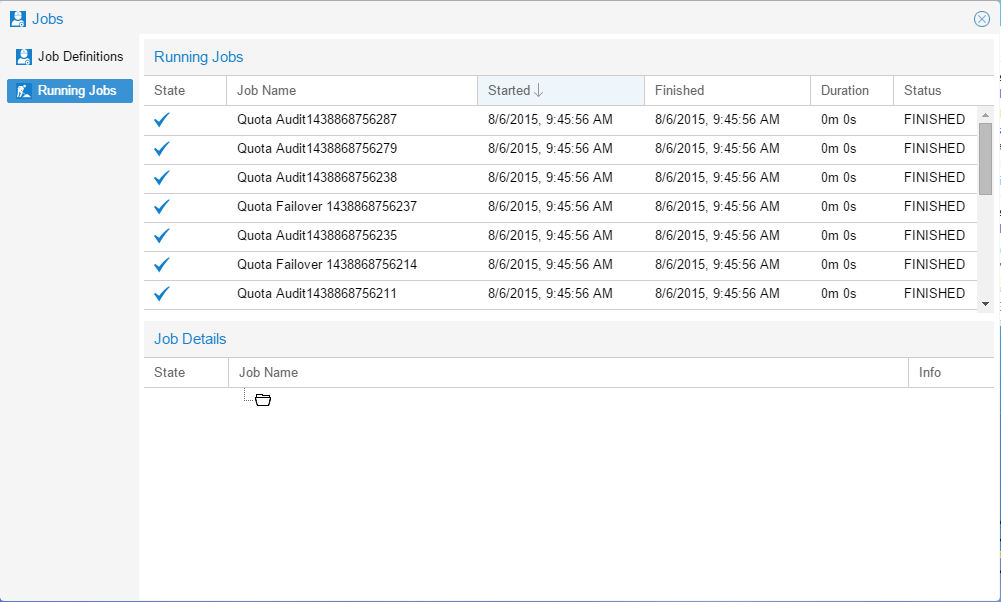Click checkmark icon for Quota Audit1438868756279
The image size is (1001, 602).
pos(162,149)
